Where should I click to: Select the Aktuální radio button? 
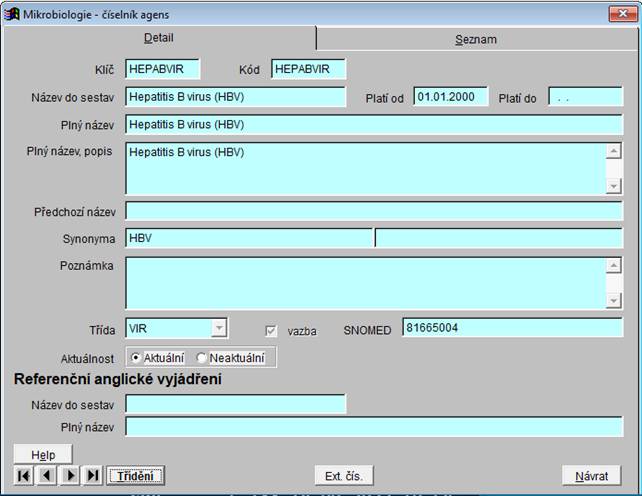pos(136,358)
